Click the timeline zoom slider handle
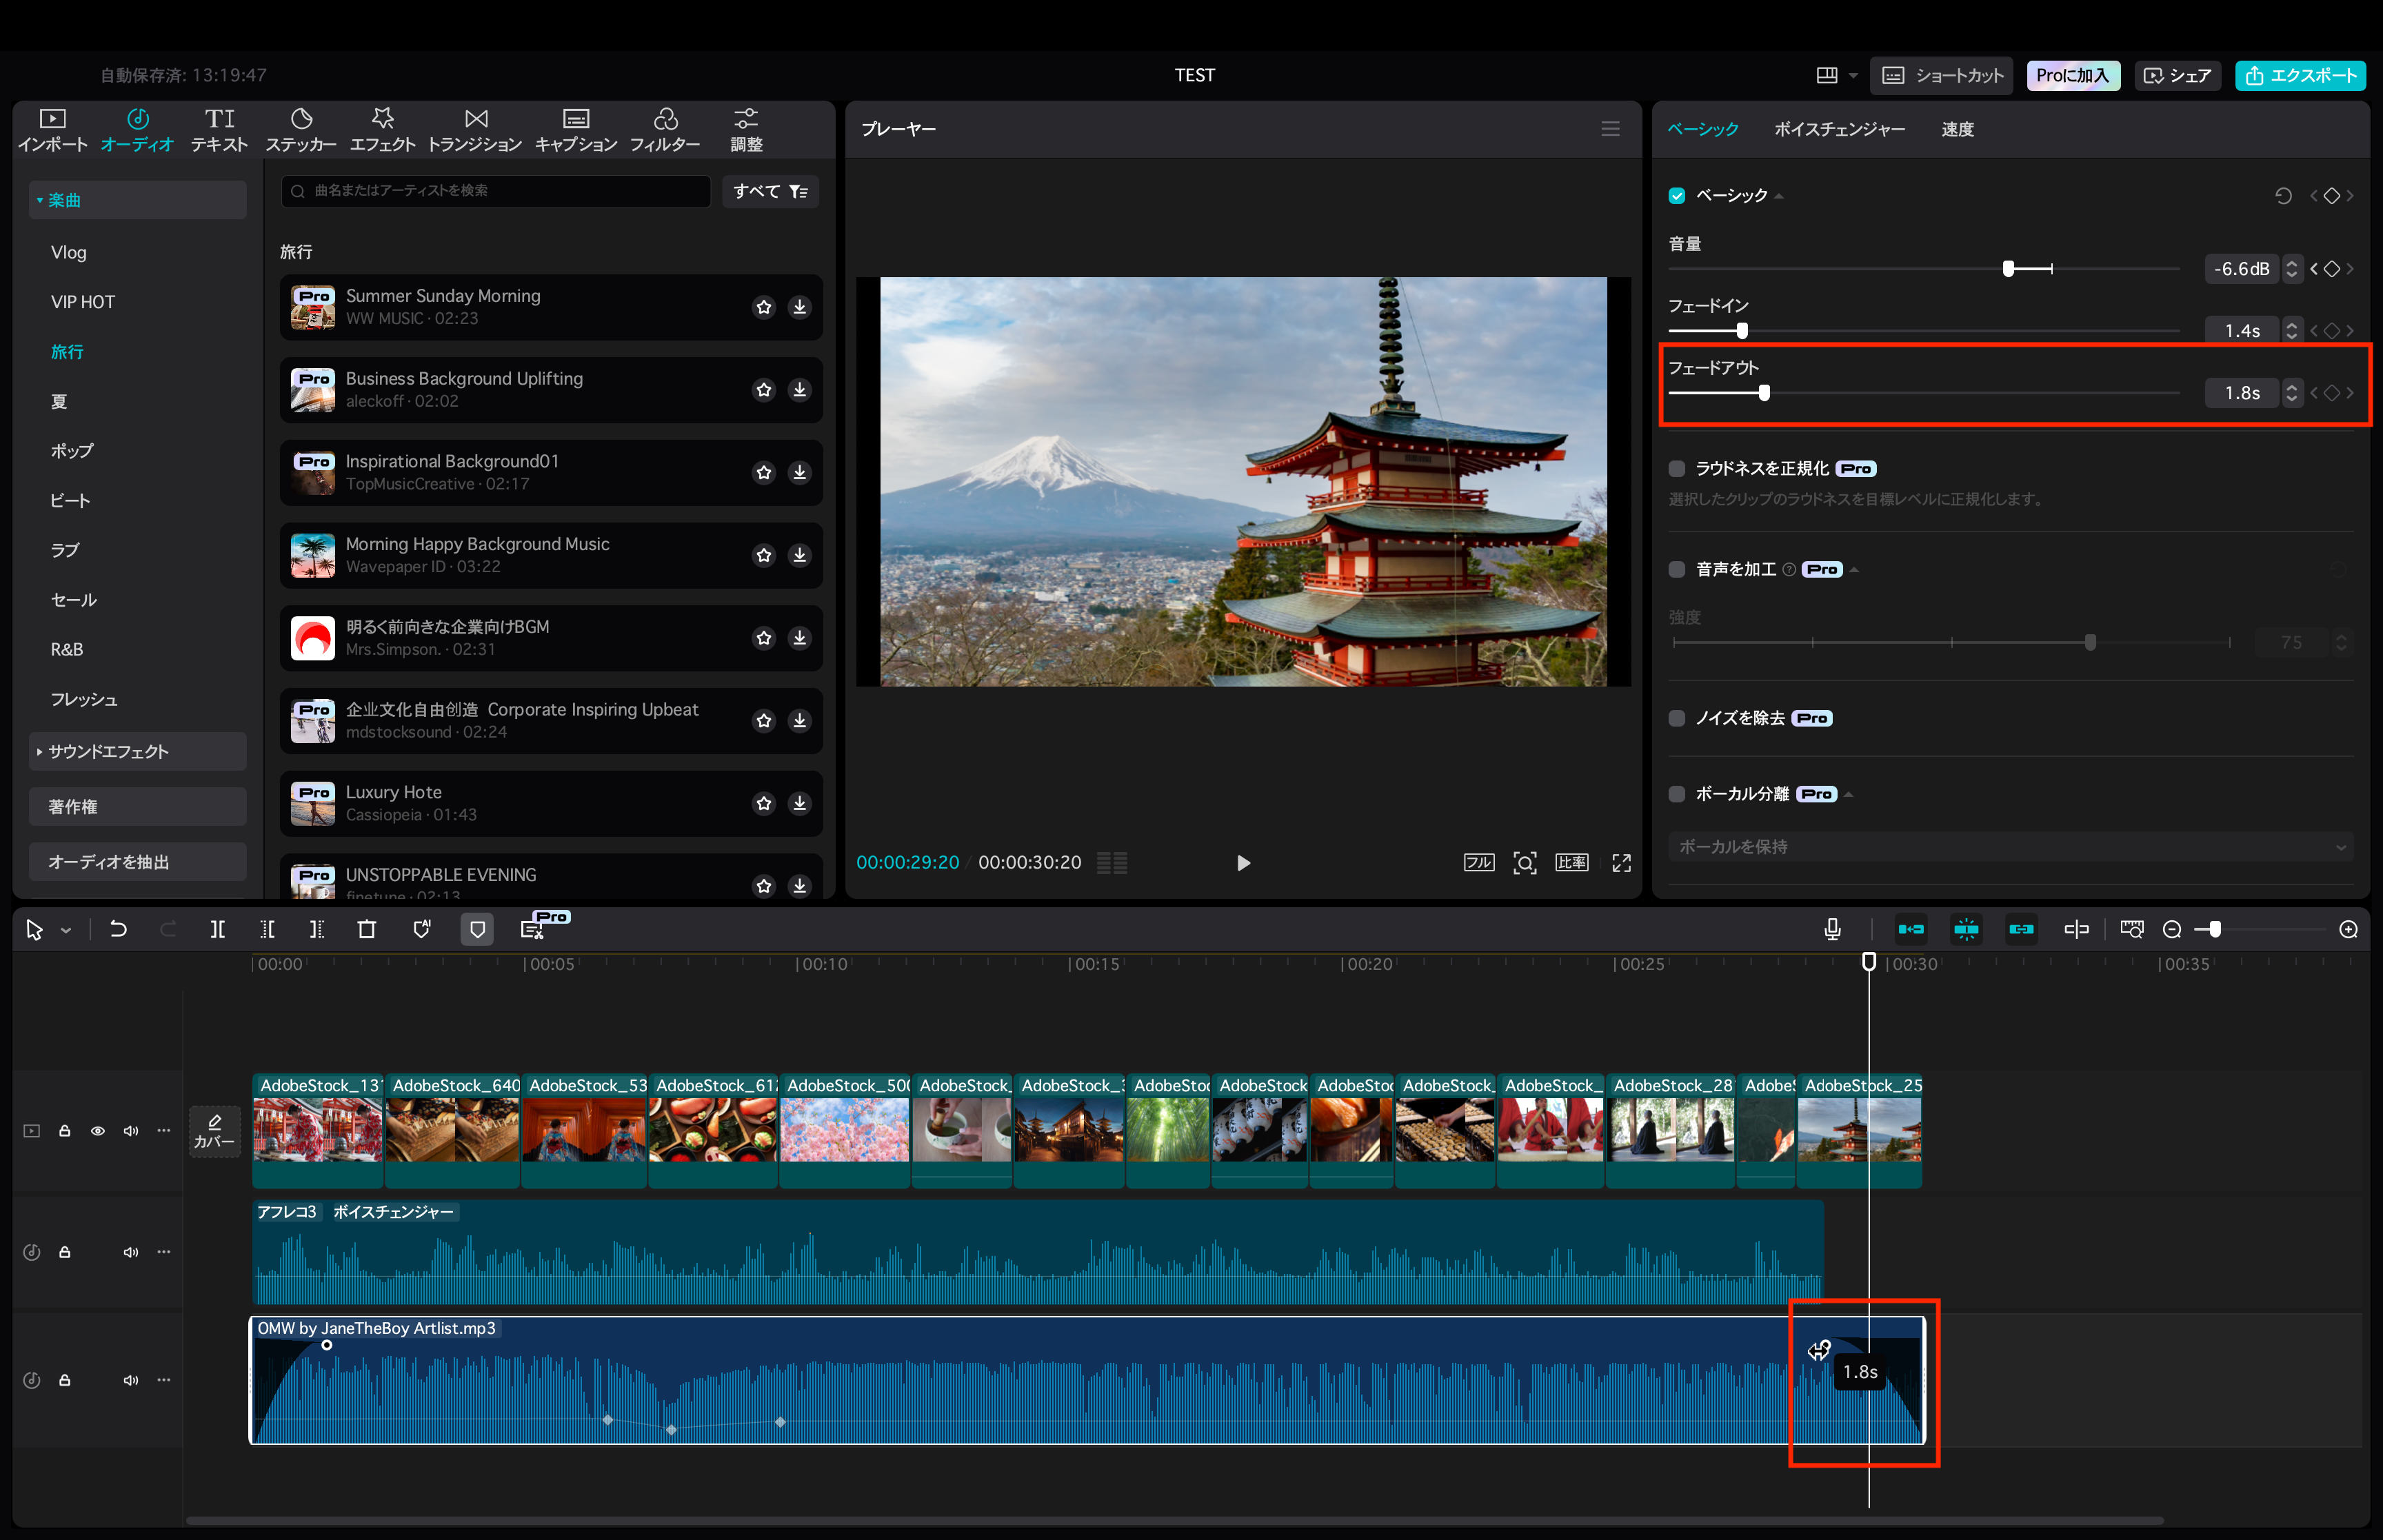 2215,929
